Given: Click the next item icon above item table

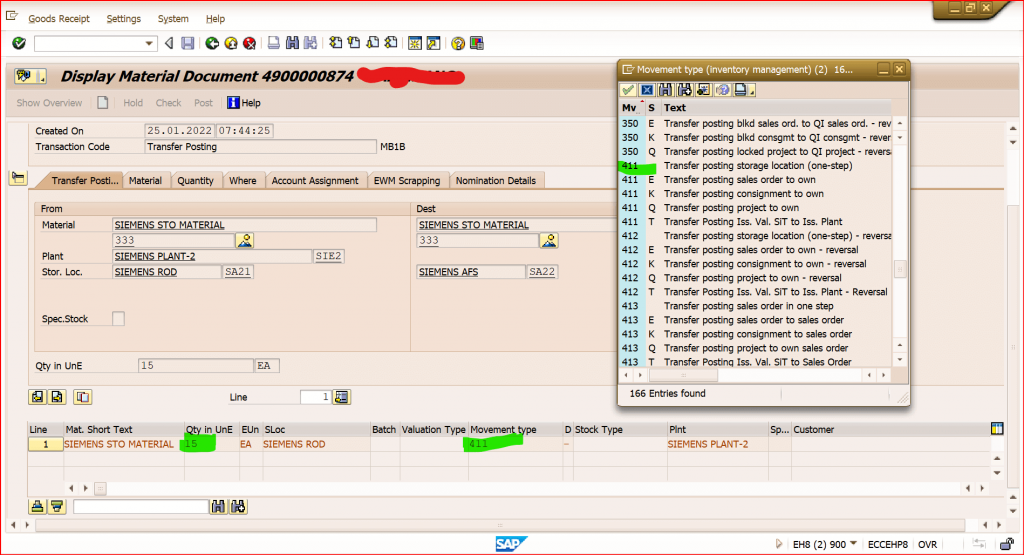Looking at the screenshot, I should point(57,396).
